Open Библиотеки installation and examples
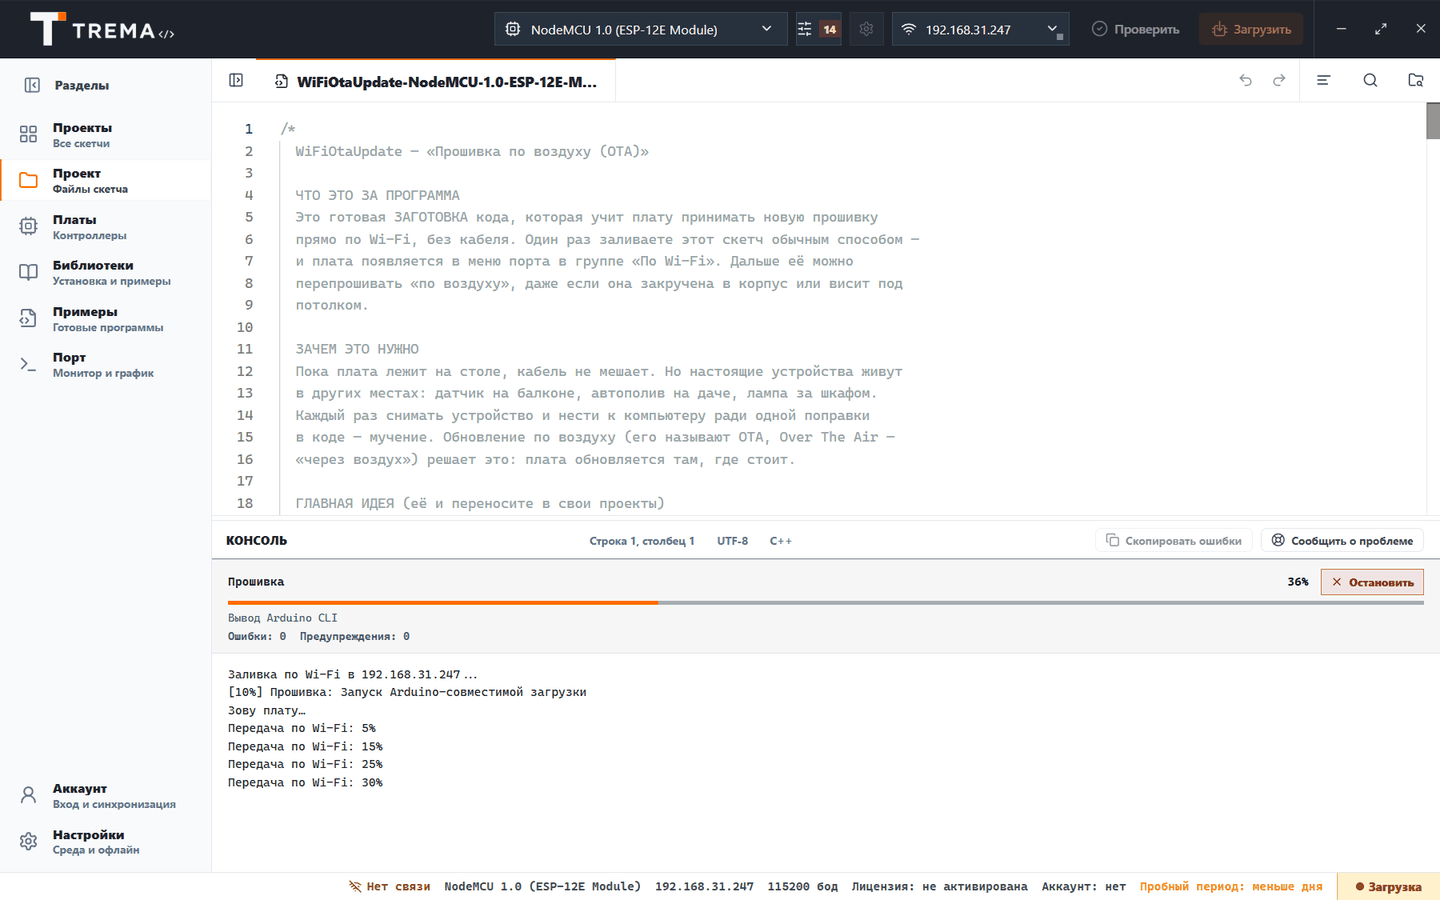The height and width of the screenshot is (900, 1440). tap(105, 273)
